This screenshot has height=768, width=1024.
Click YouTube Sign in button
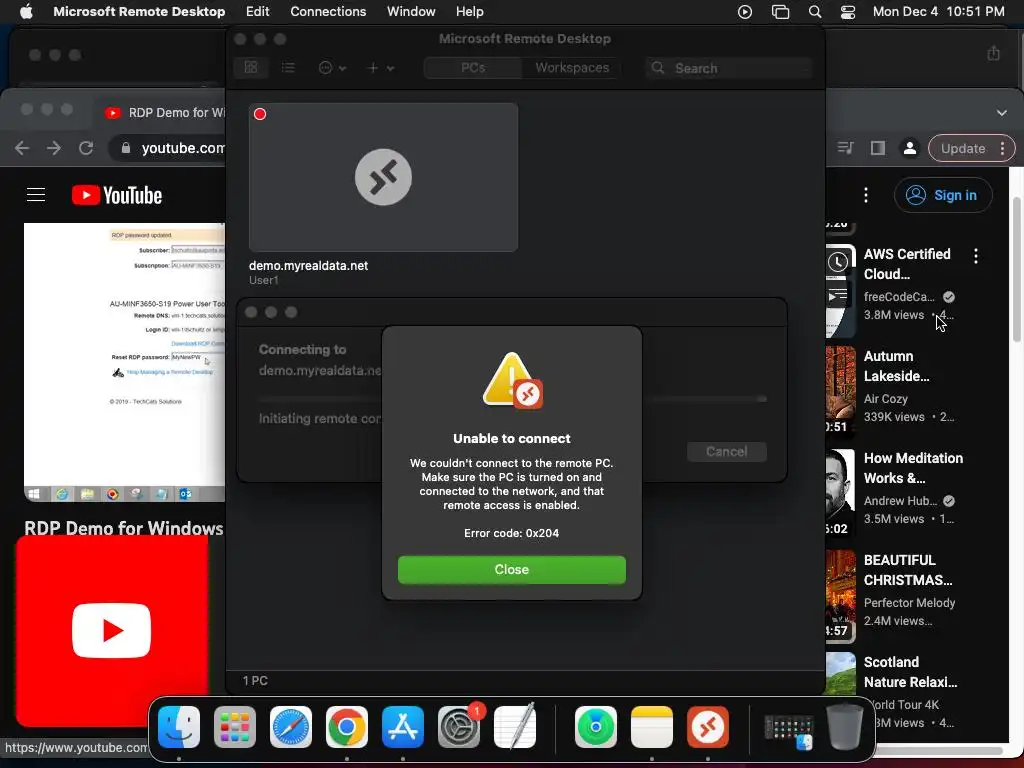pos(943,195)
